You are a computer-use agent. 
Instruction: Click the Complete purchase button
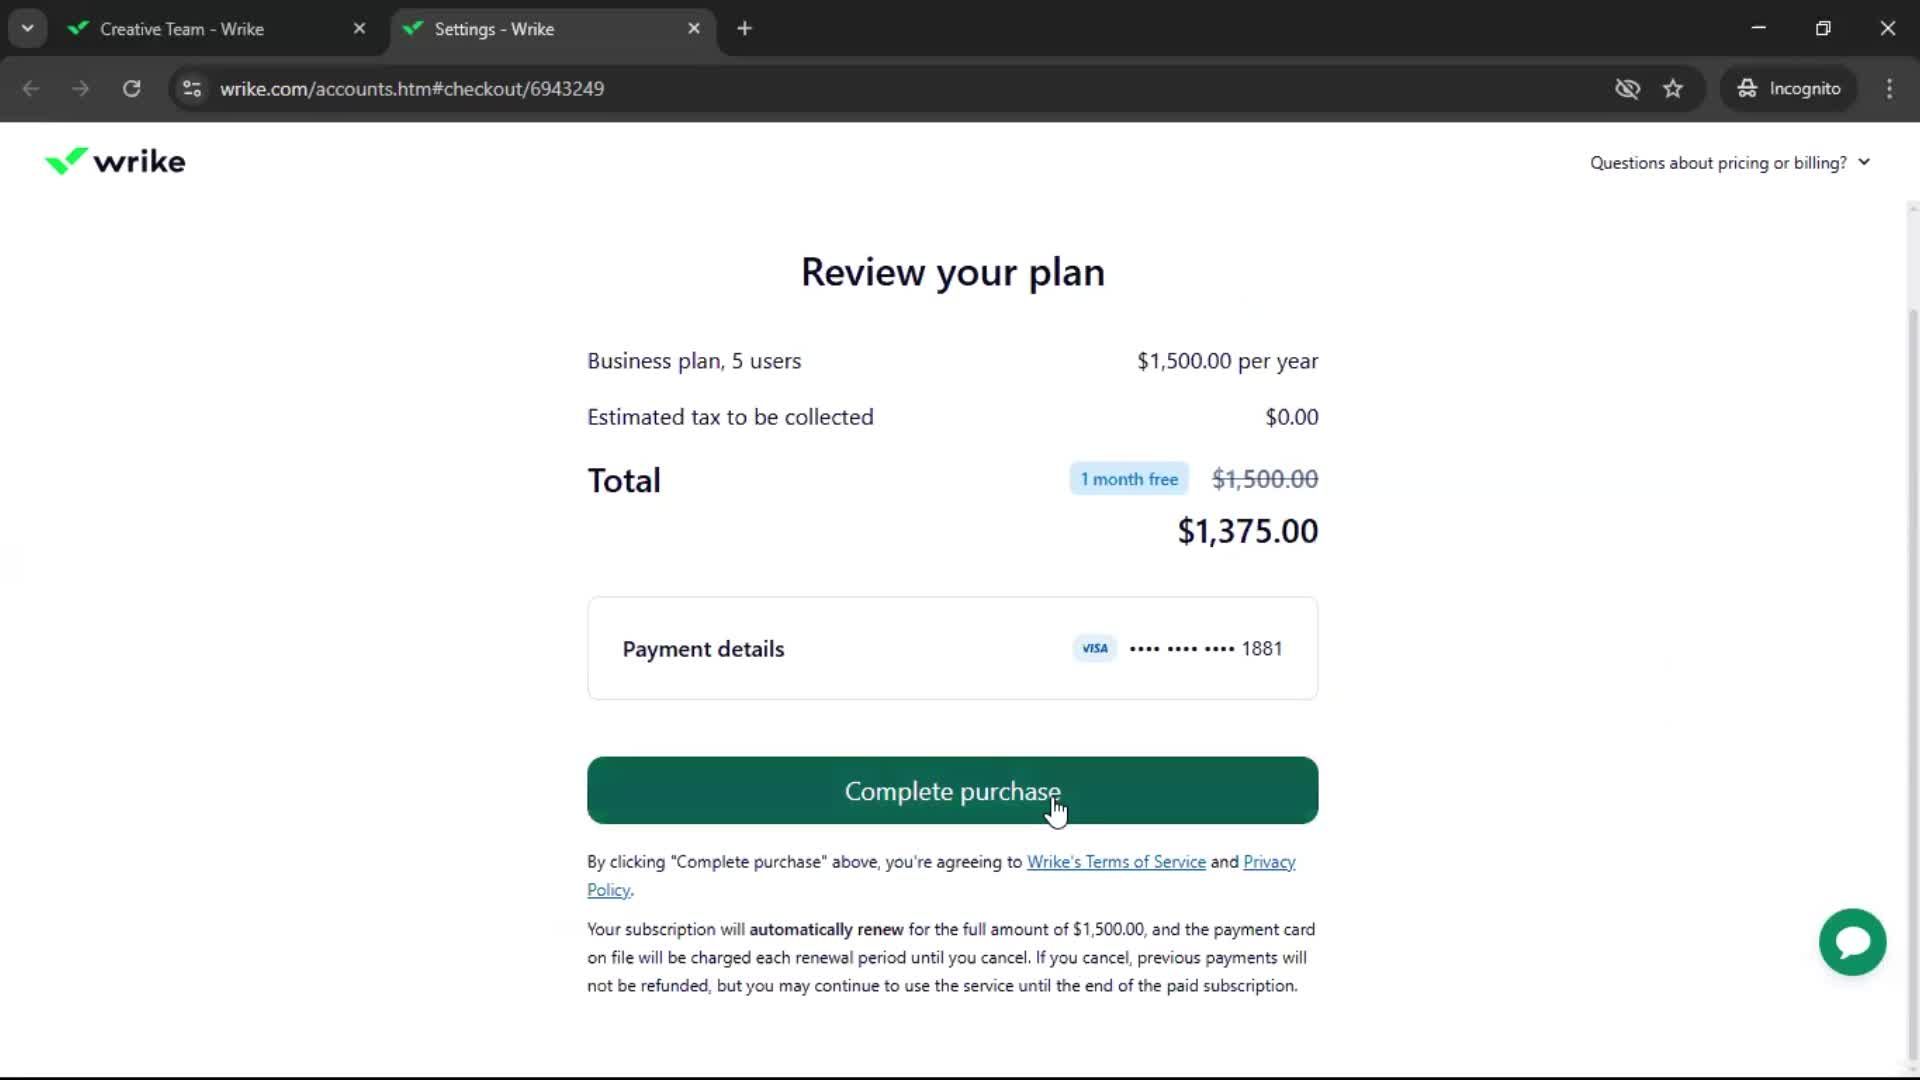[x=952, y=790]
